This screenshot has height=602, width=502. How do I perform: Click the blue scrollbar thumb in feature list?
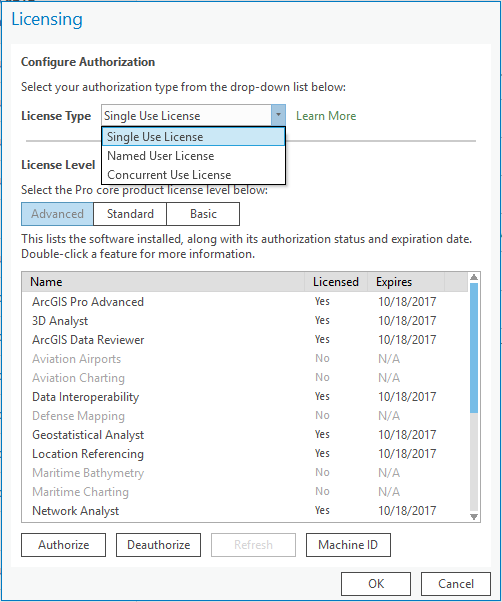tap(474, 348)
